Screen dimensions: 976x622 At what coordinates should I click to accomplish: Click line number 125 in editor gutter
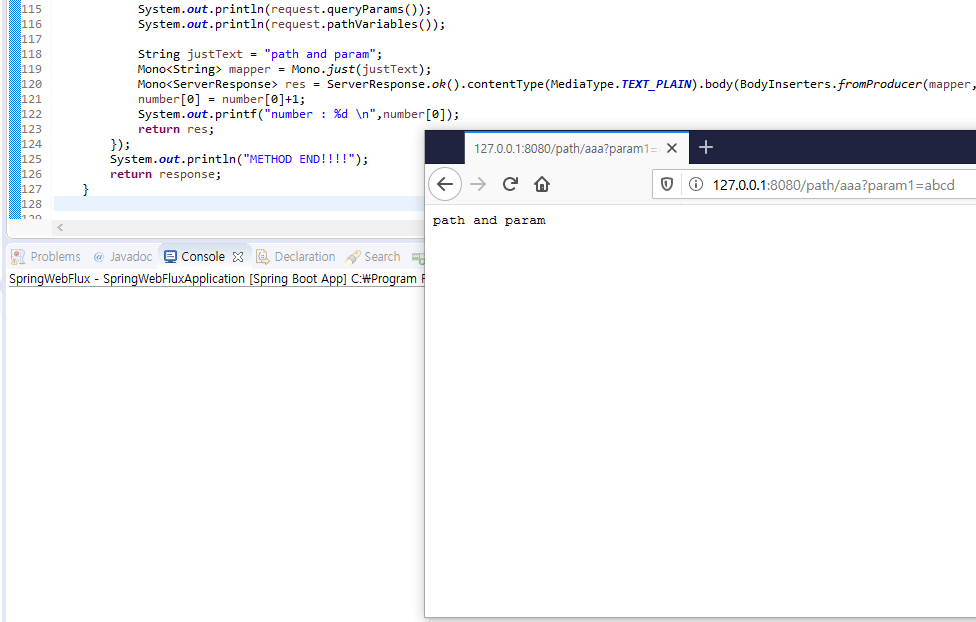coord(32,159)
